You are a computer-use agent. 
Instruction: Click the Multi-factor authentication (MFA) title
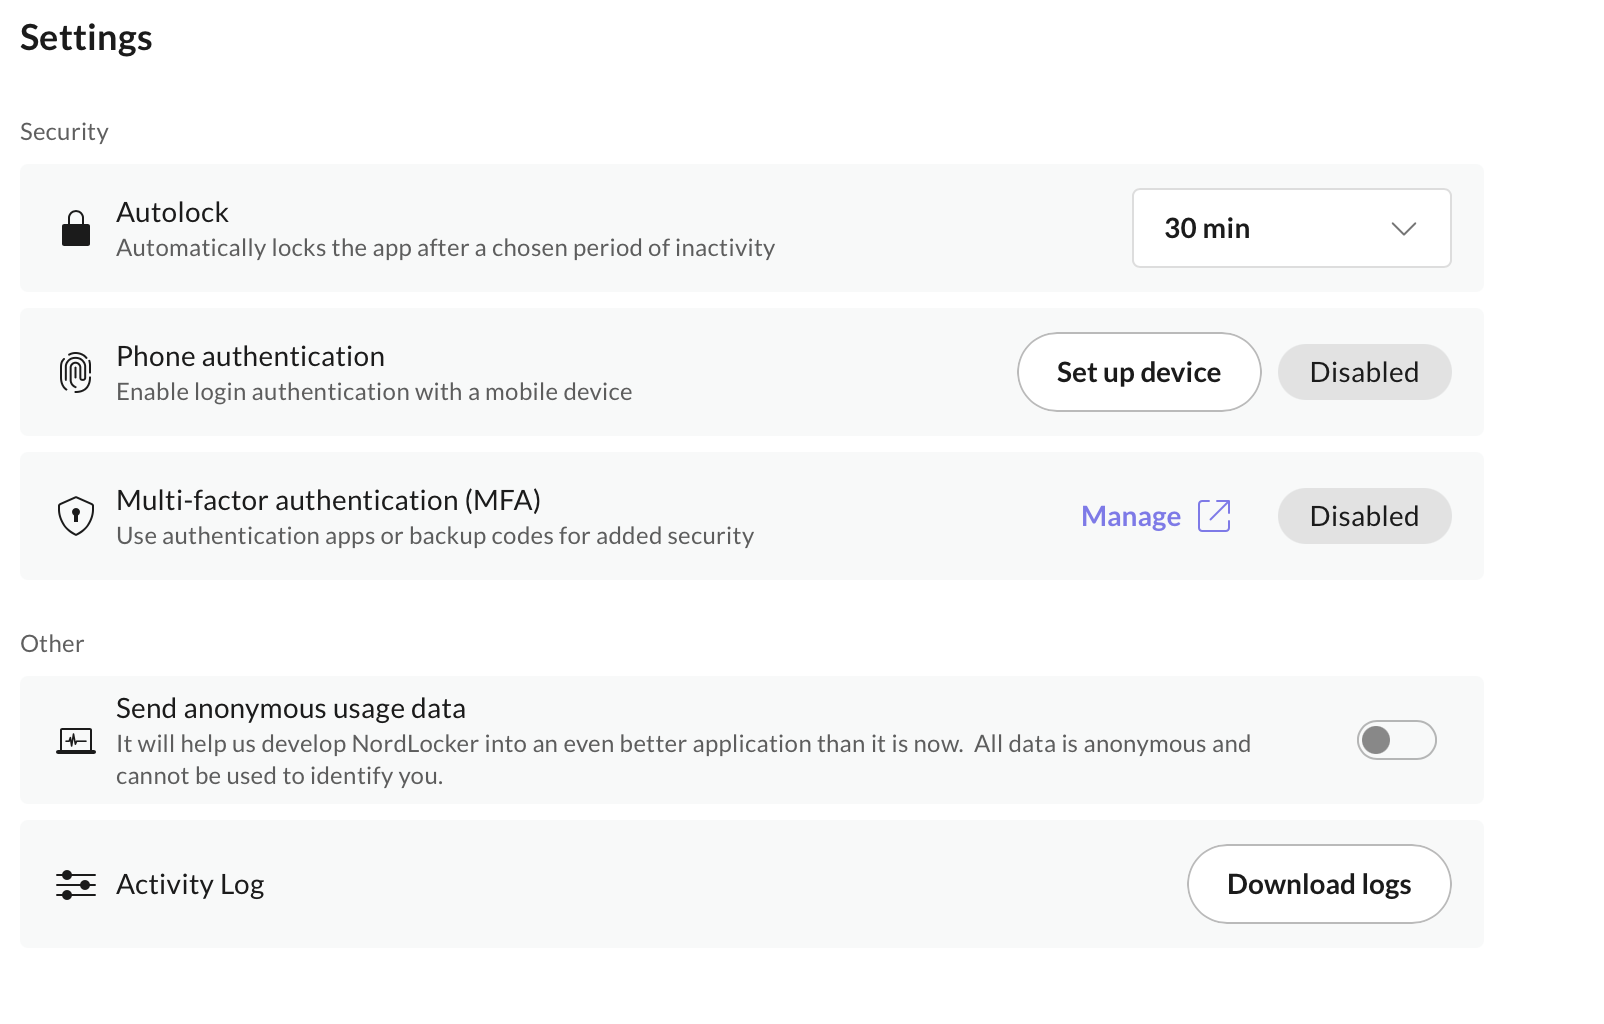click(328, 500)
